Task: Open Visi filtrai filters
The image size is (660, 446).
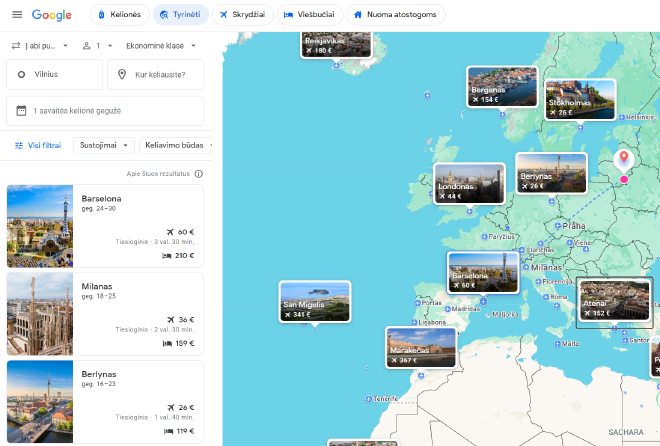Action: (x=38, y=146)
